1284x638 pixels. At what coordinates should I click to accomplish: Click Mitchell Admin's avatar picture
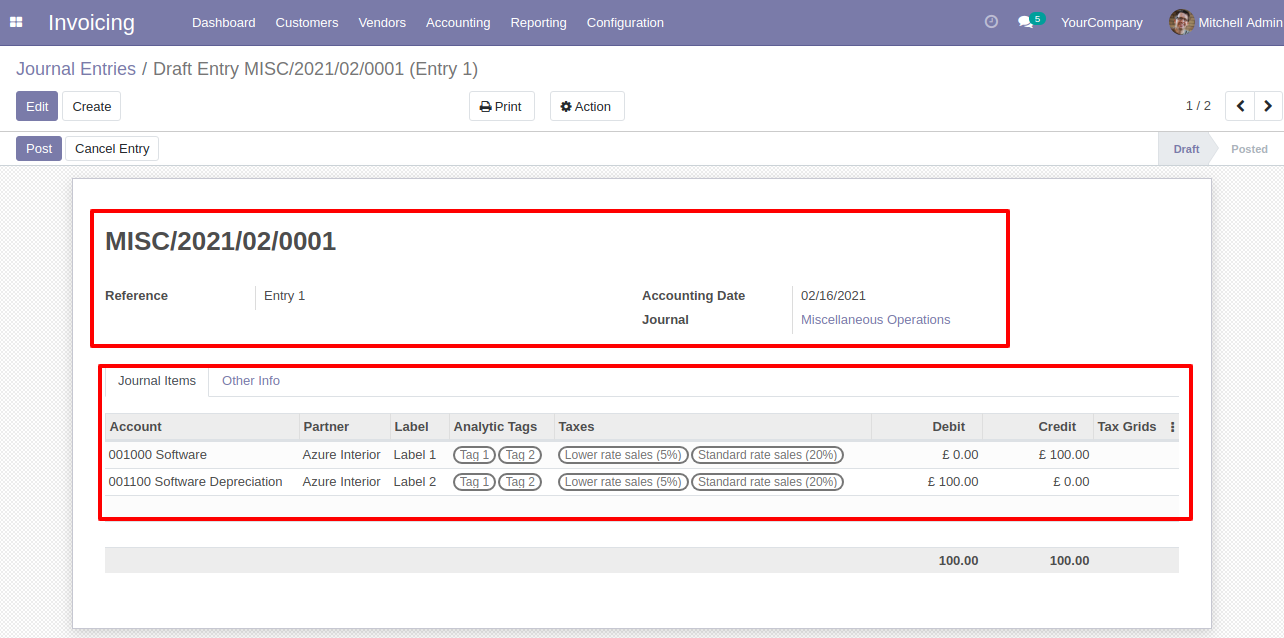point(1181,22)
